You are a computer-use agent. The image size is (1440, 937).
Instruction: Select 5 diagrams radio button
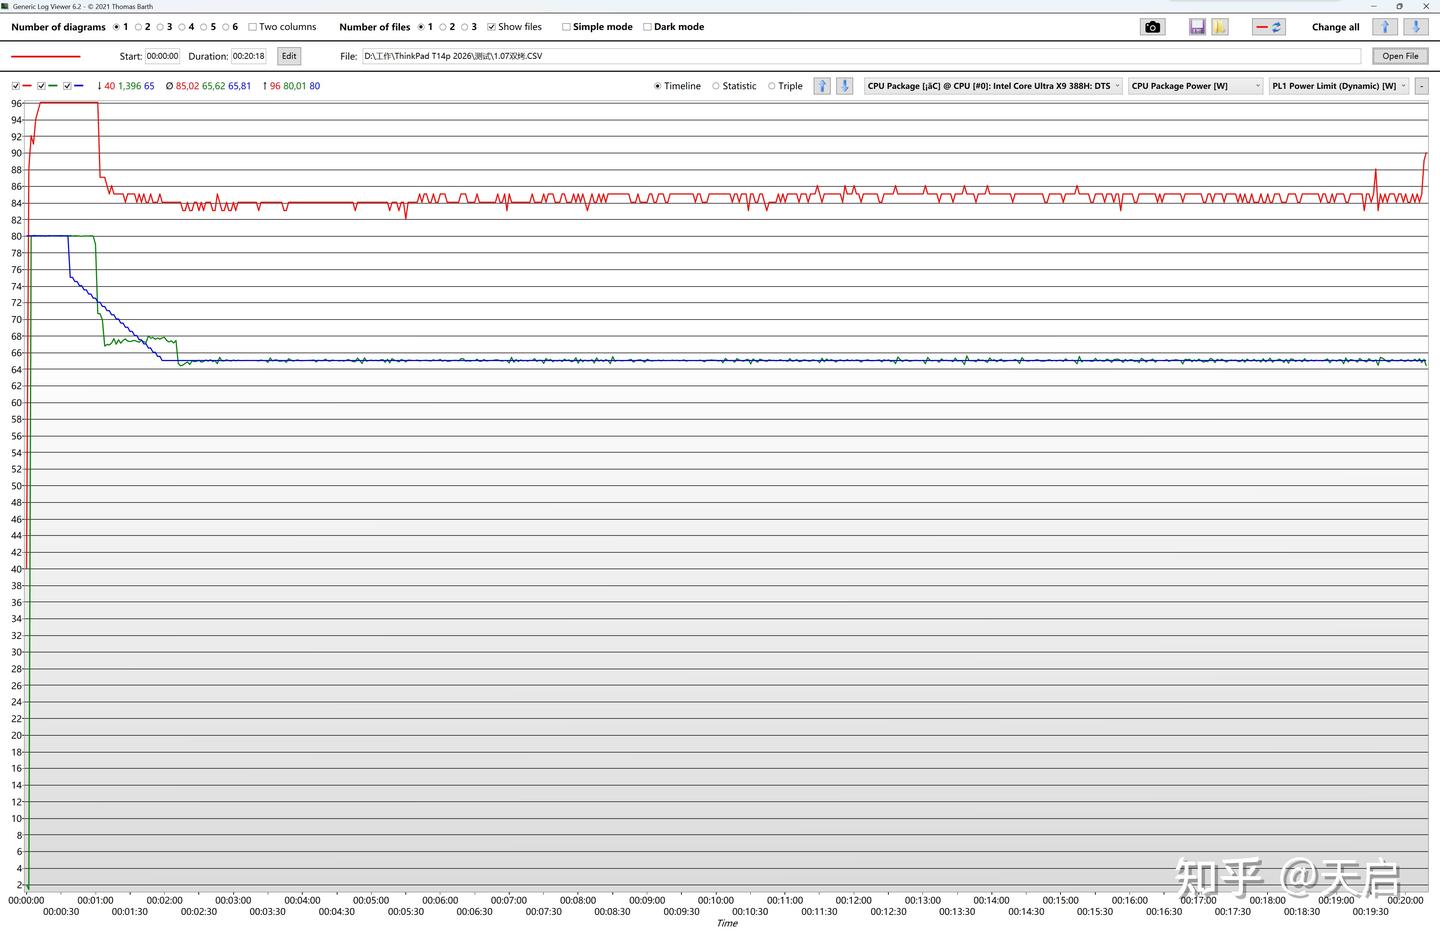coord(204,27)
